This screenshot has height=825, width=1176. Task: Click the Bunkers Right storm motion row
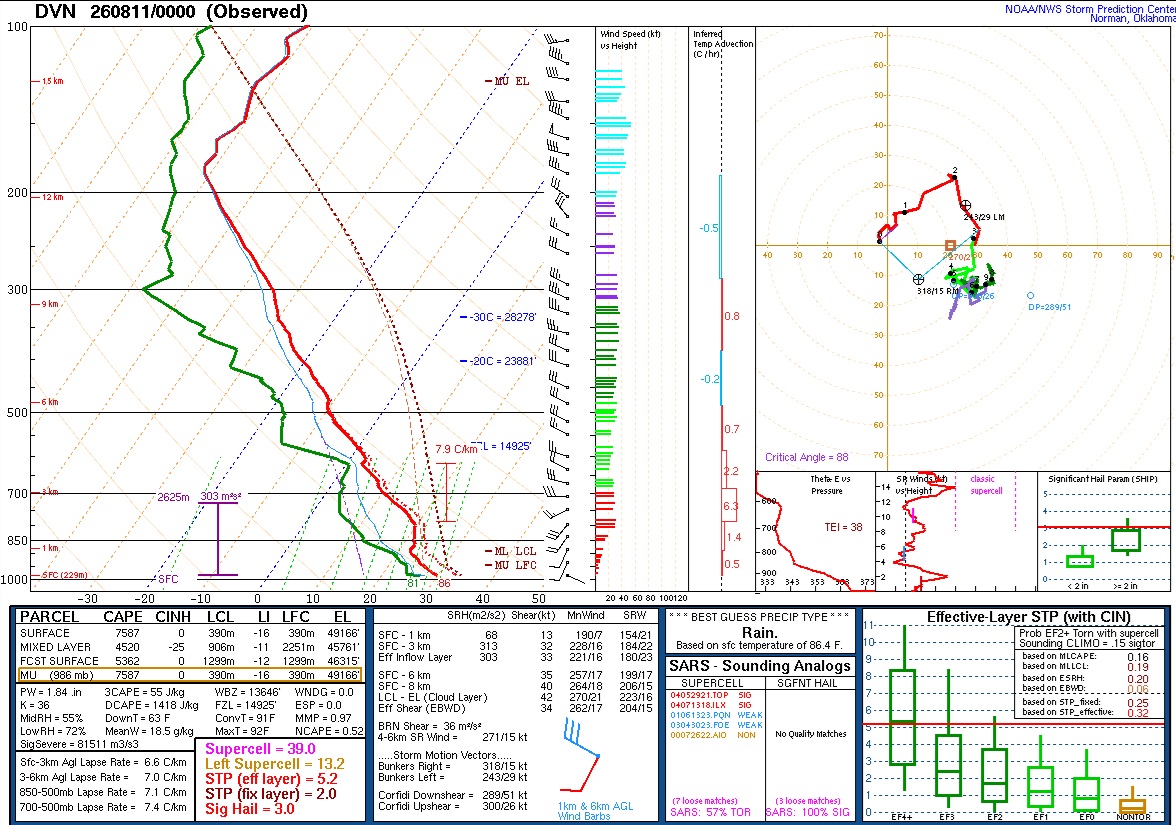452,766
